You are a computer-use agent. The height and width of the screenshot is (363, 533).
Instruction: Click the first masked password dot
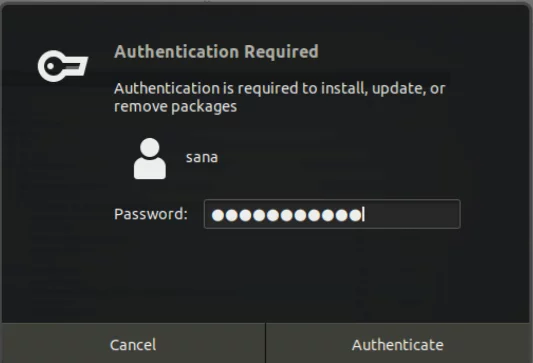point(218,215)
